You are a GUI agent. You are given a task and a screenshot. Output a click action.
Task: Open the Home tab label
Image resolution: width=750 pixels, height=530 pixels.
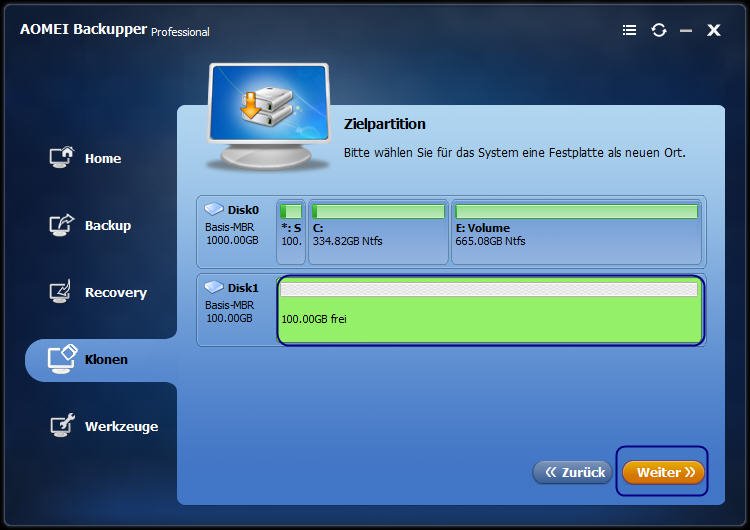(103, 158)
